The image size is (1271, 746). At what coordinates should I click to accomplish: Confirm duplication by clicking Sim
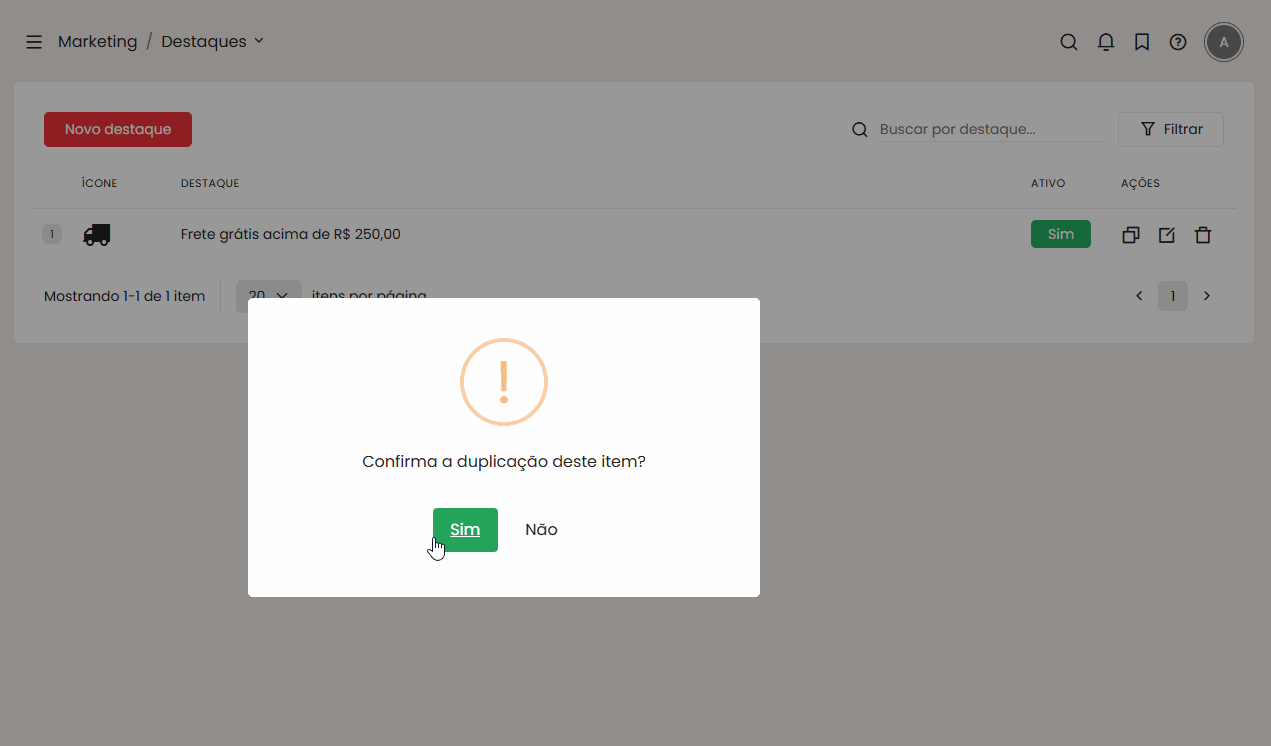465,530
